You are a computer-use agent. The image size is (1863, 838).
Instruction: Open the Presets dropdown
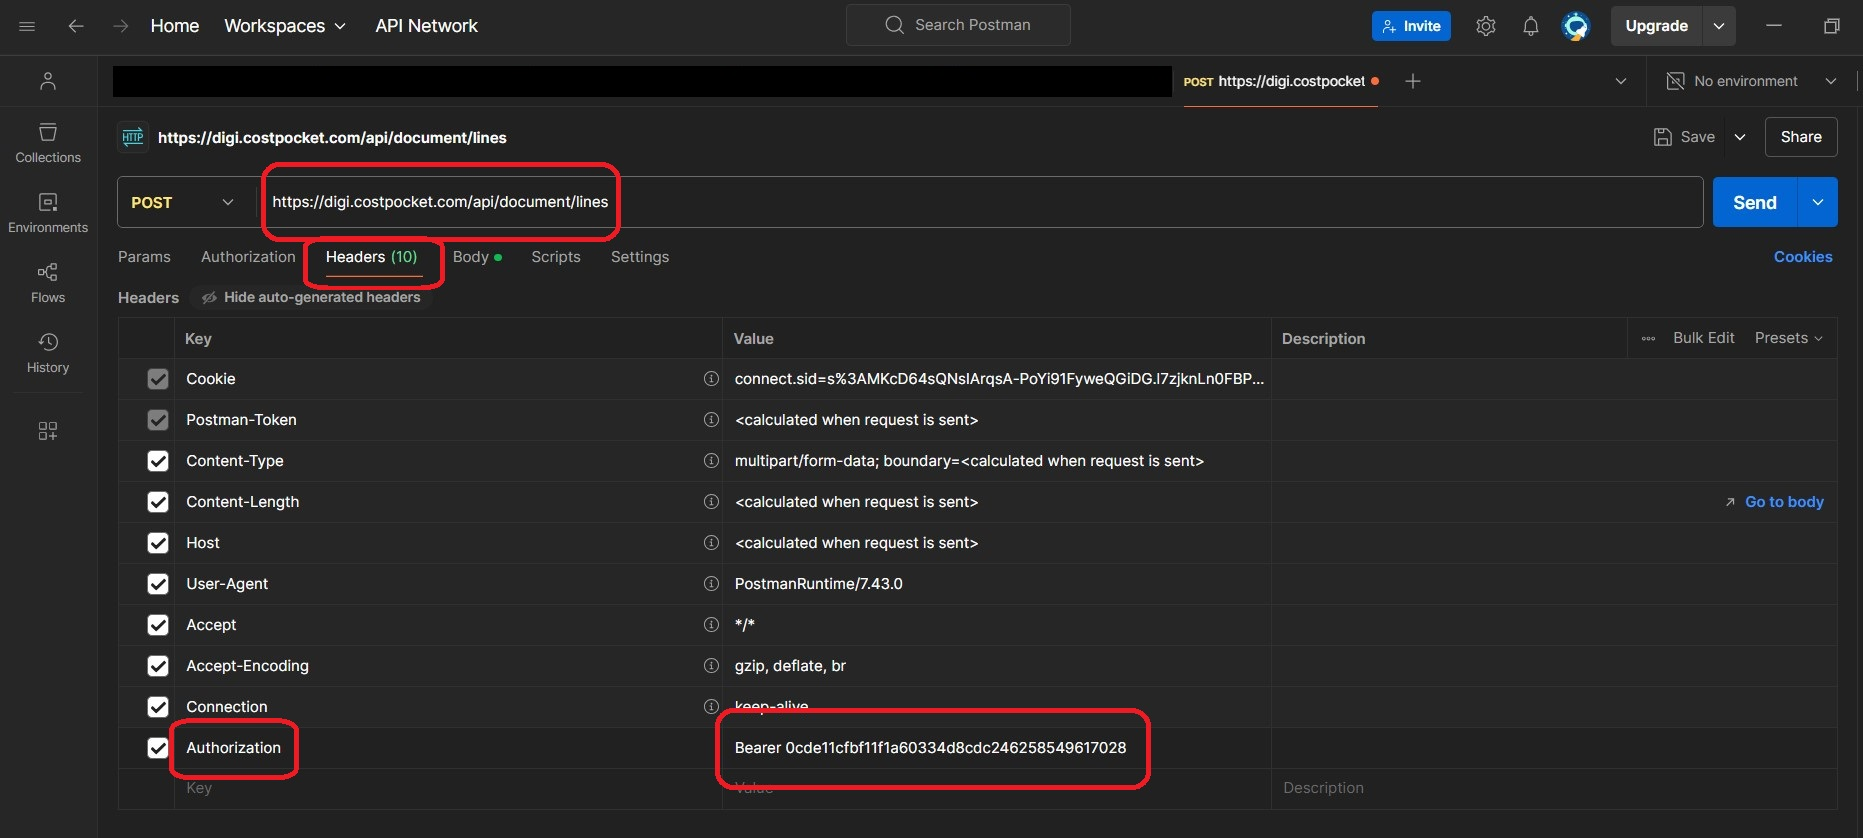[1788, 338]
